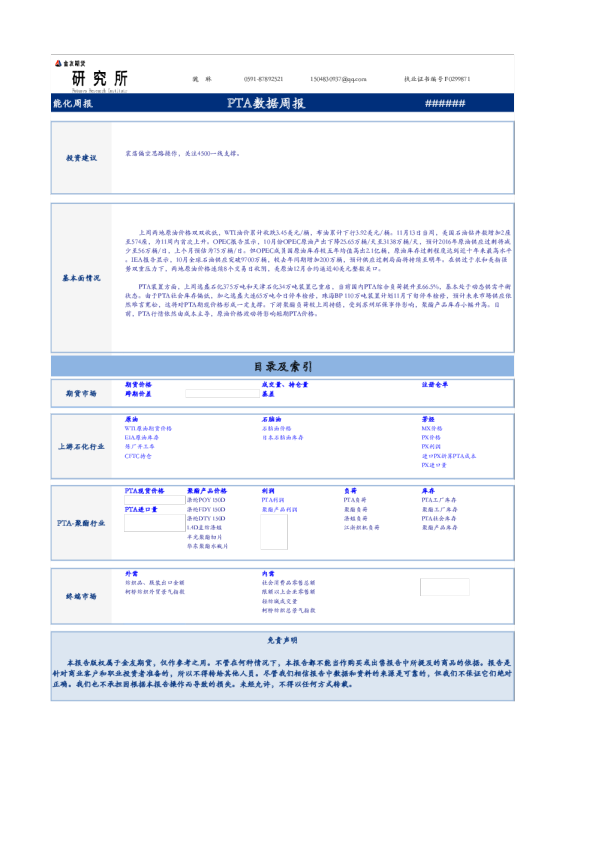
Task: Click the 0591 phone number in header
Action: click(x=263, y=79)
